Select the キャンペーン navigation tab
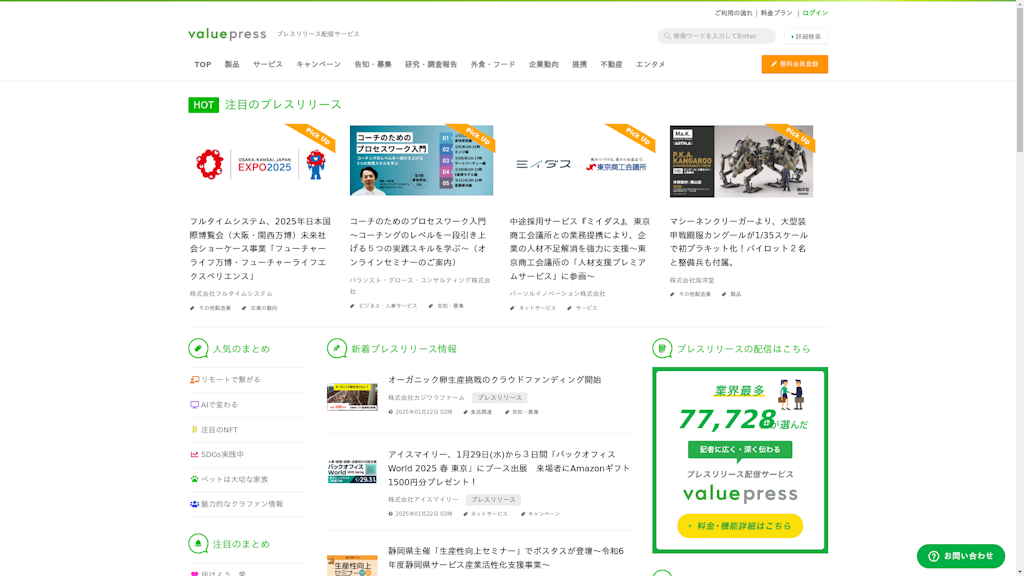The height and width of the screenshot is (576, 1024). click(x=318, y=64)
